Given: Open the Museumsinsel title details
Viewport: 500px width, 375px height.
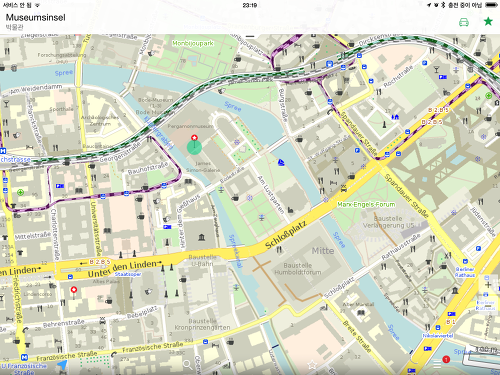Looking at the screenshot, I should pyautogui.click(x=35, y=17).
